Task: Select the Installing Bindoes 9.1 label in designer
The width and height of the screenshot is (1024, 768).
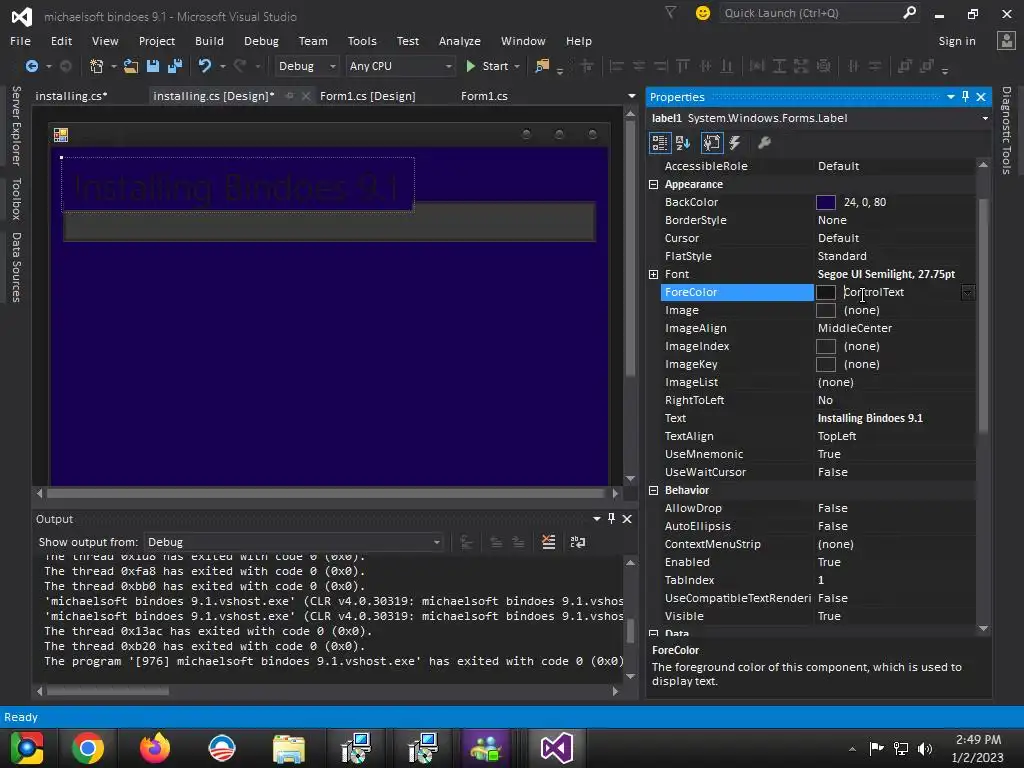Action: click(x=238, y=185)
